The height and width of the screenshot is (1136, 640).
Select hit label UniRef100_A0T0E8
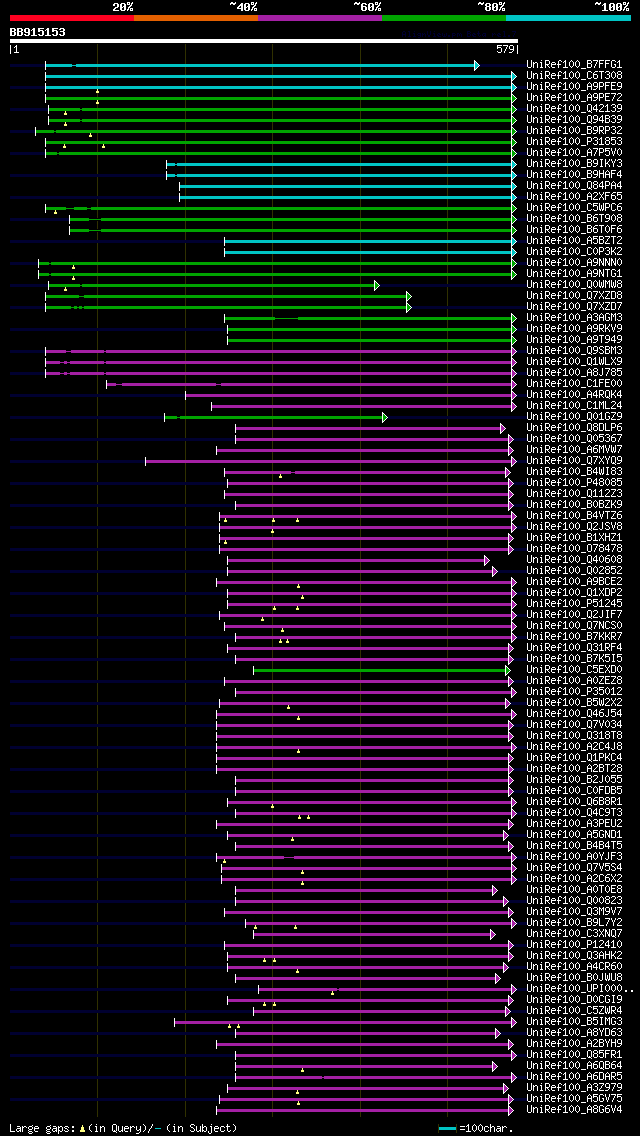click(574, 890)
